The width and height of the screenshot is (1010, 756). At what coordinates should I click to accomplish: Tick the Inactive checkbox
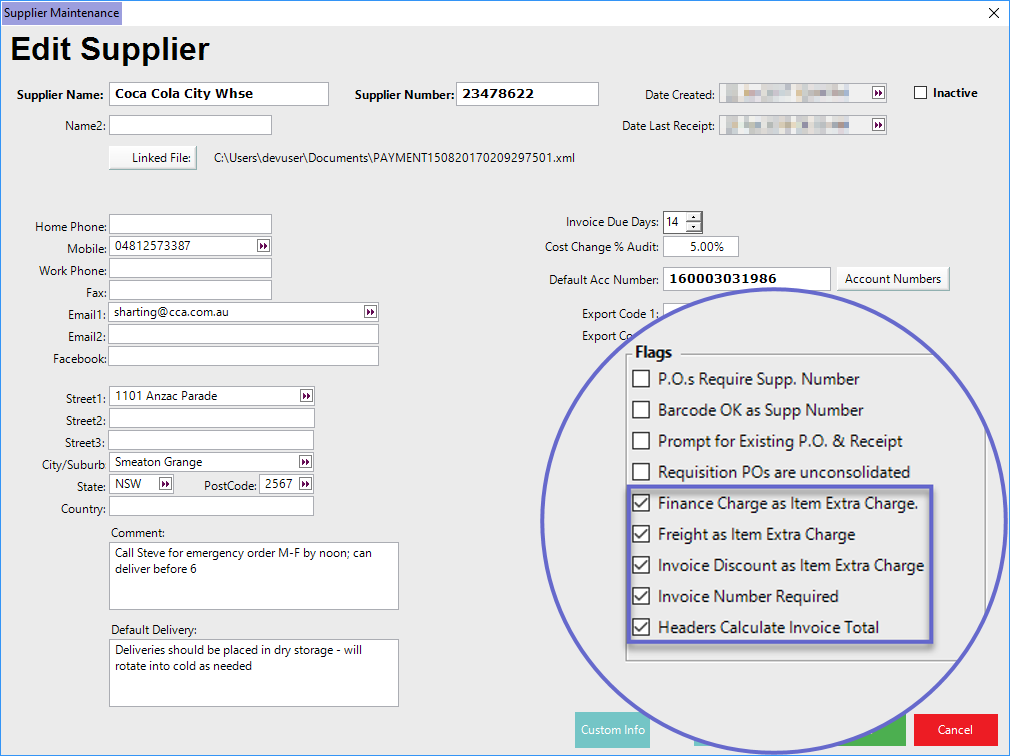(x=921, y=93)
